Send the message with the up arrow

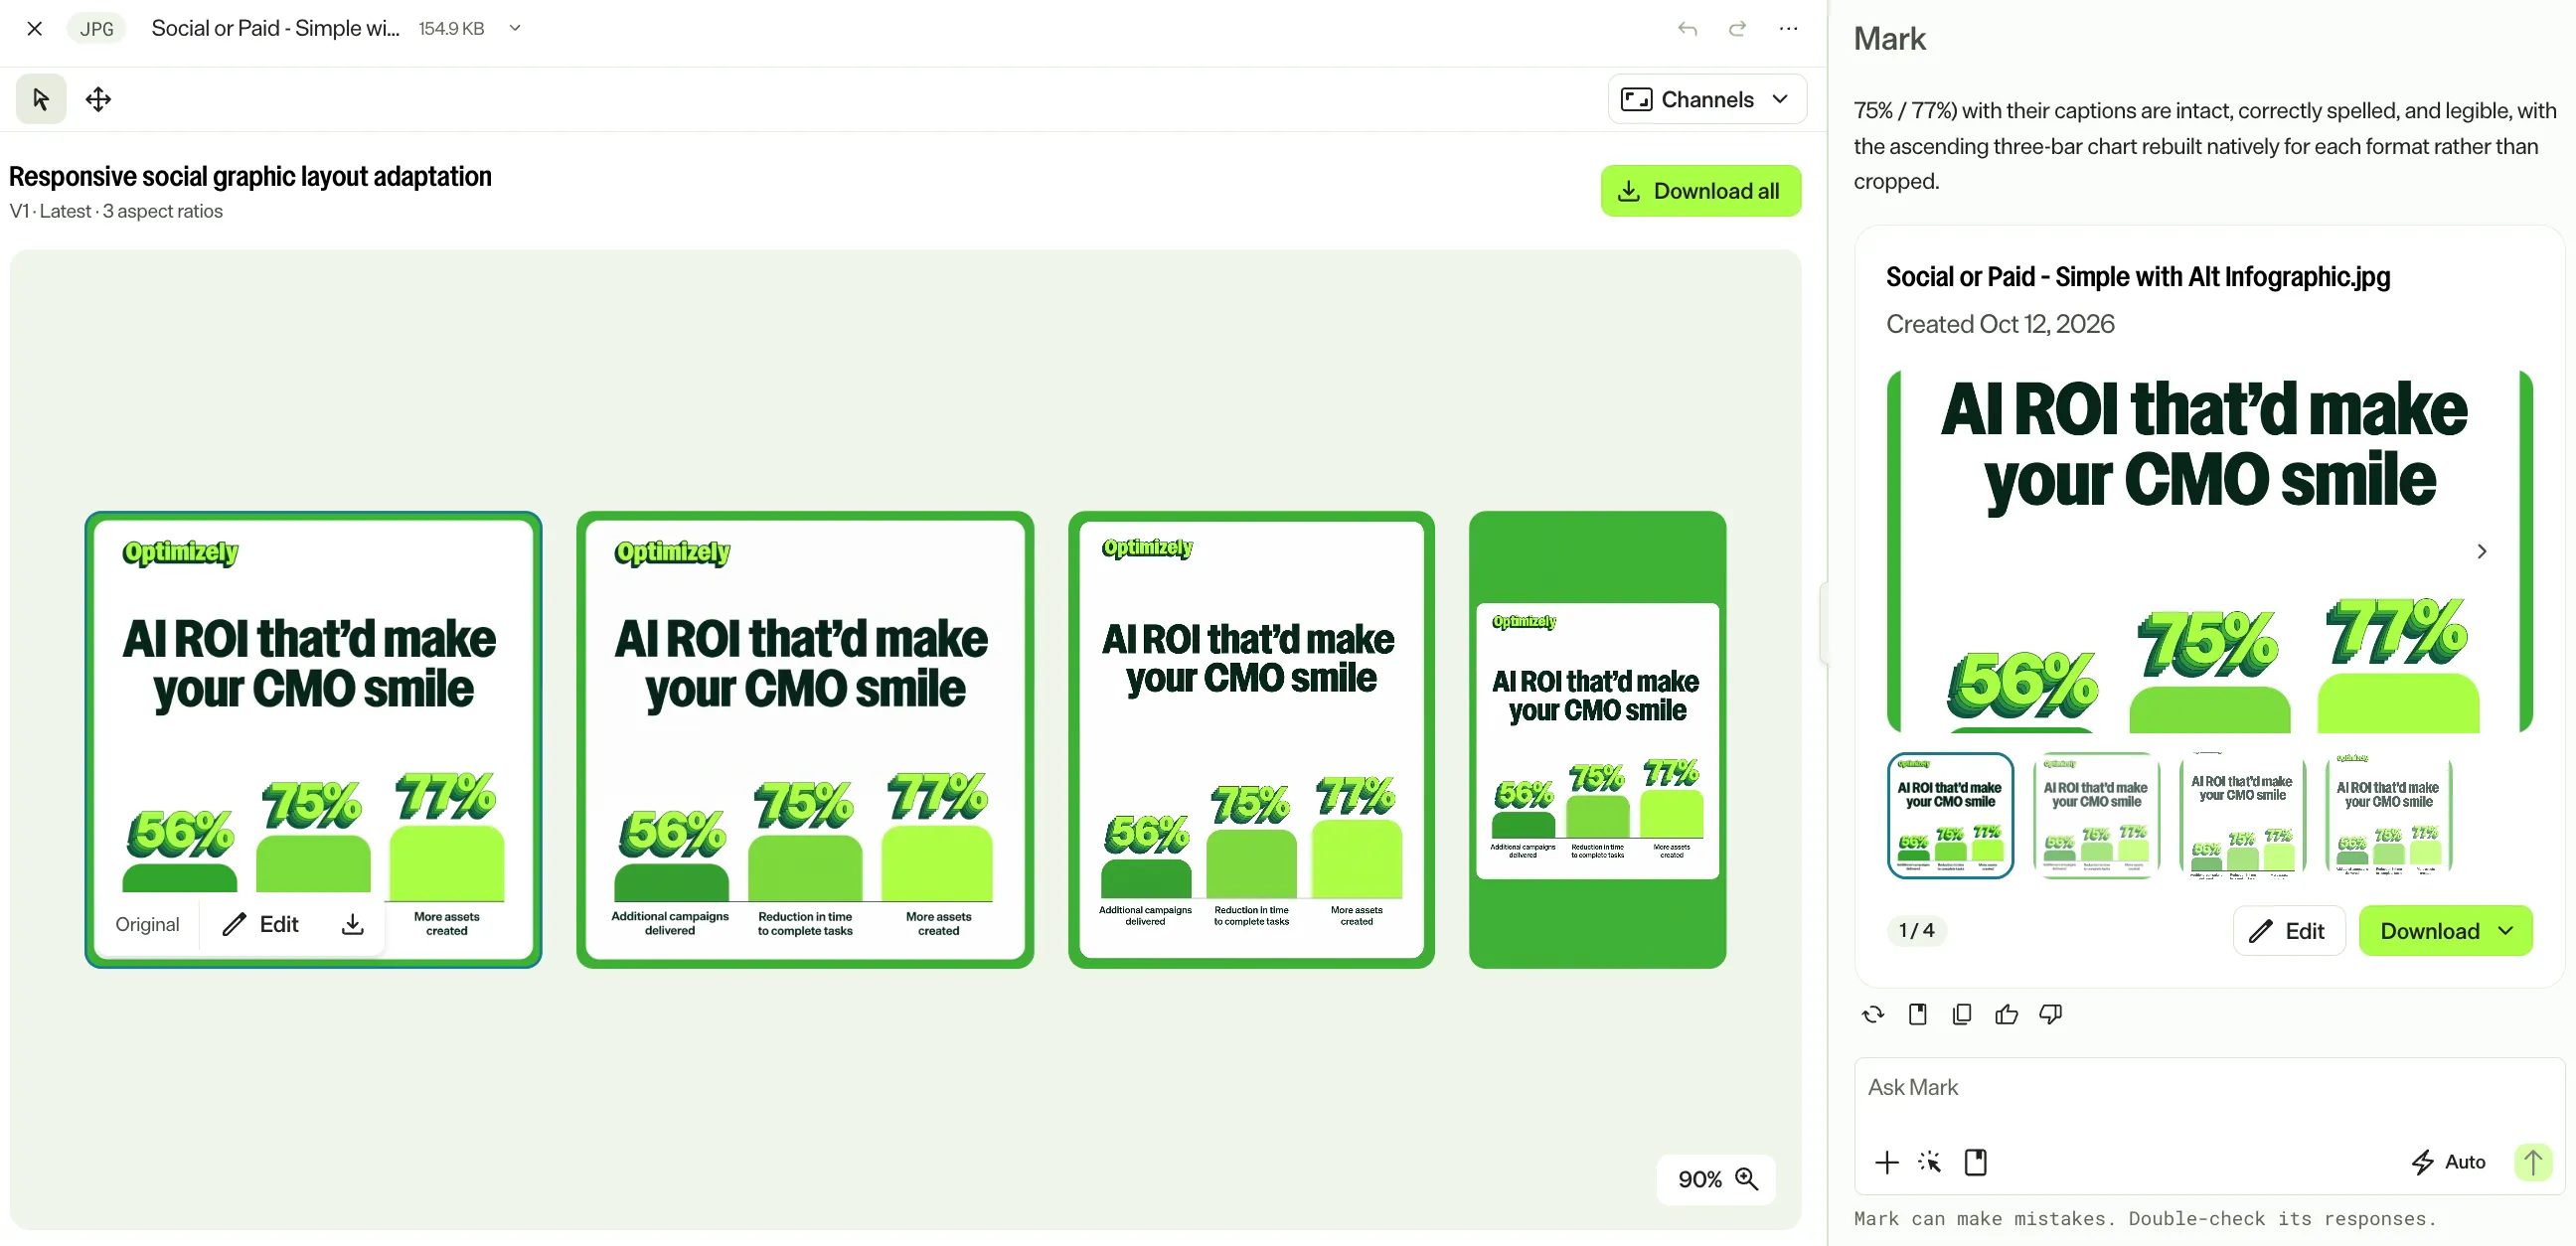click(x=2533, y=1162)
